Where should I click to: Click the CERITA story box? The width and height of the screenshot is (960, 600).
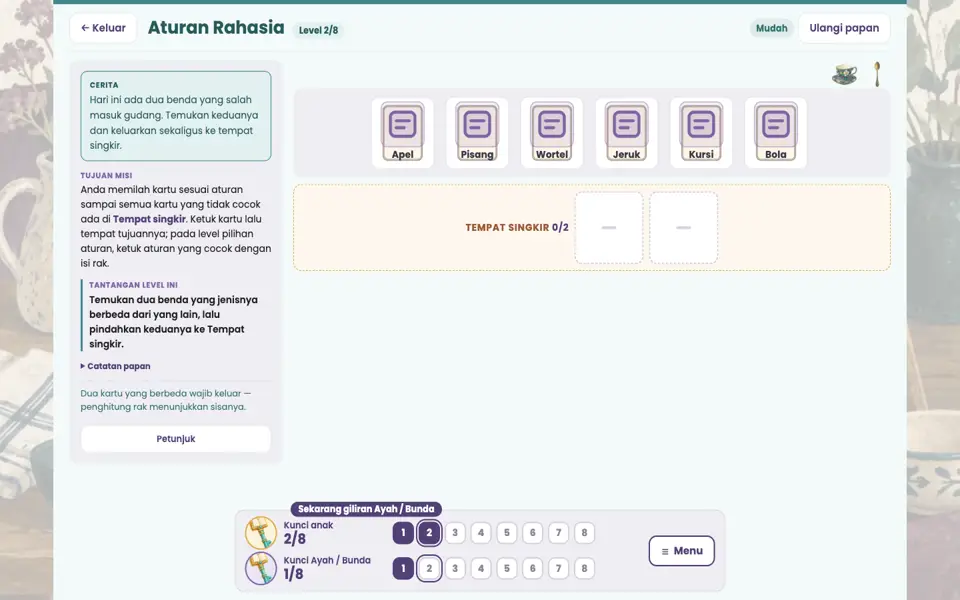[x=176, y=116]
